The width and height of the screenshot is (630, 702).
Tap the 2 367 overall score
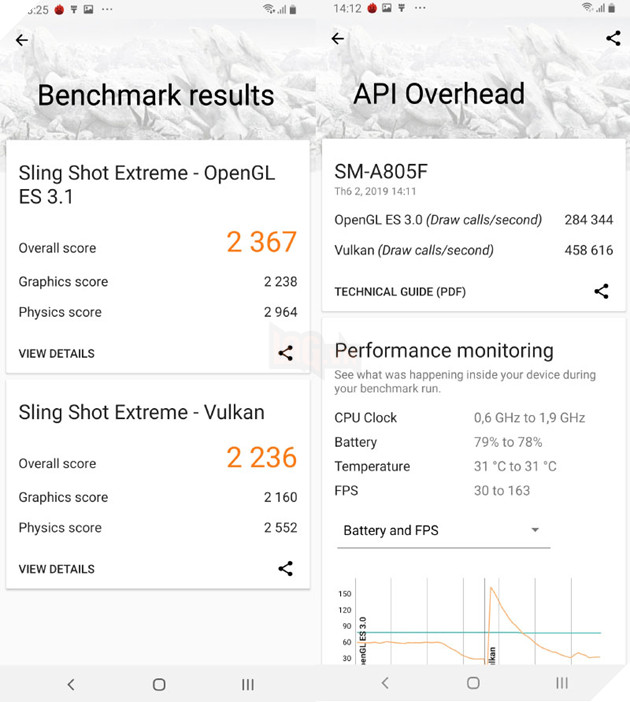261,242
